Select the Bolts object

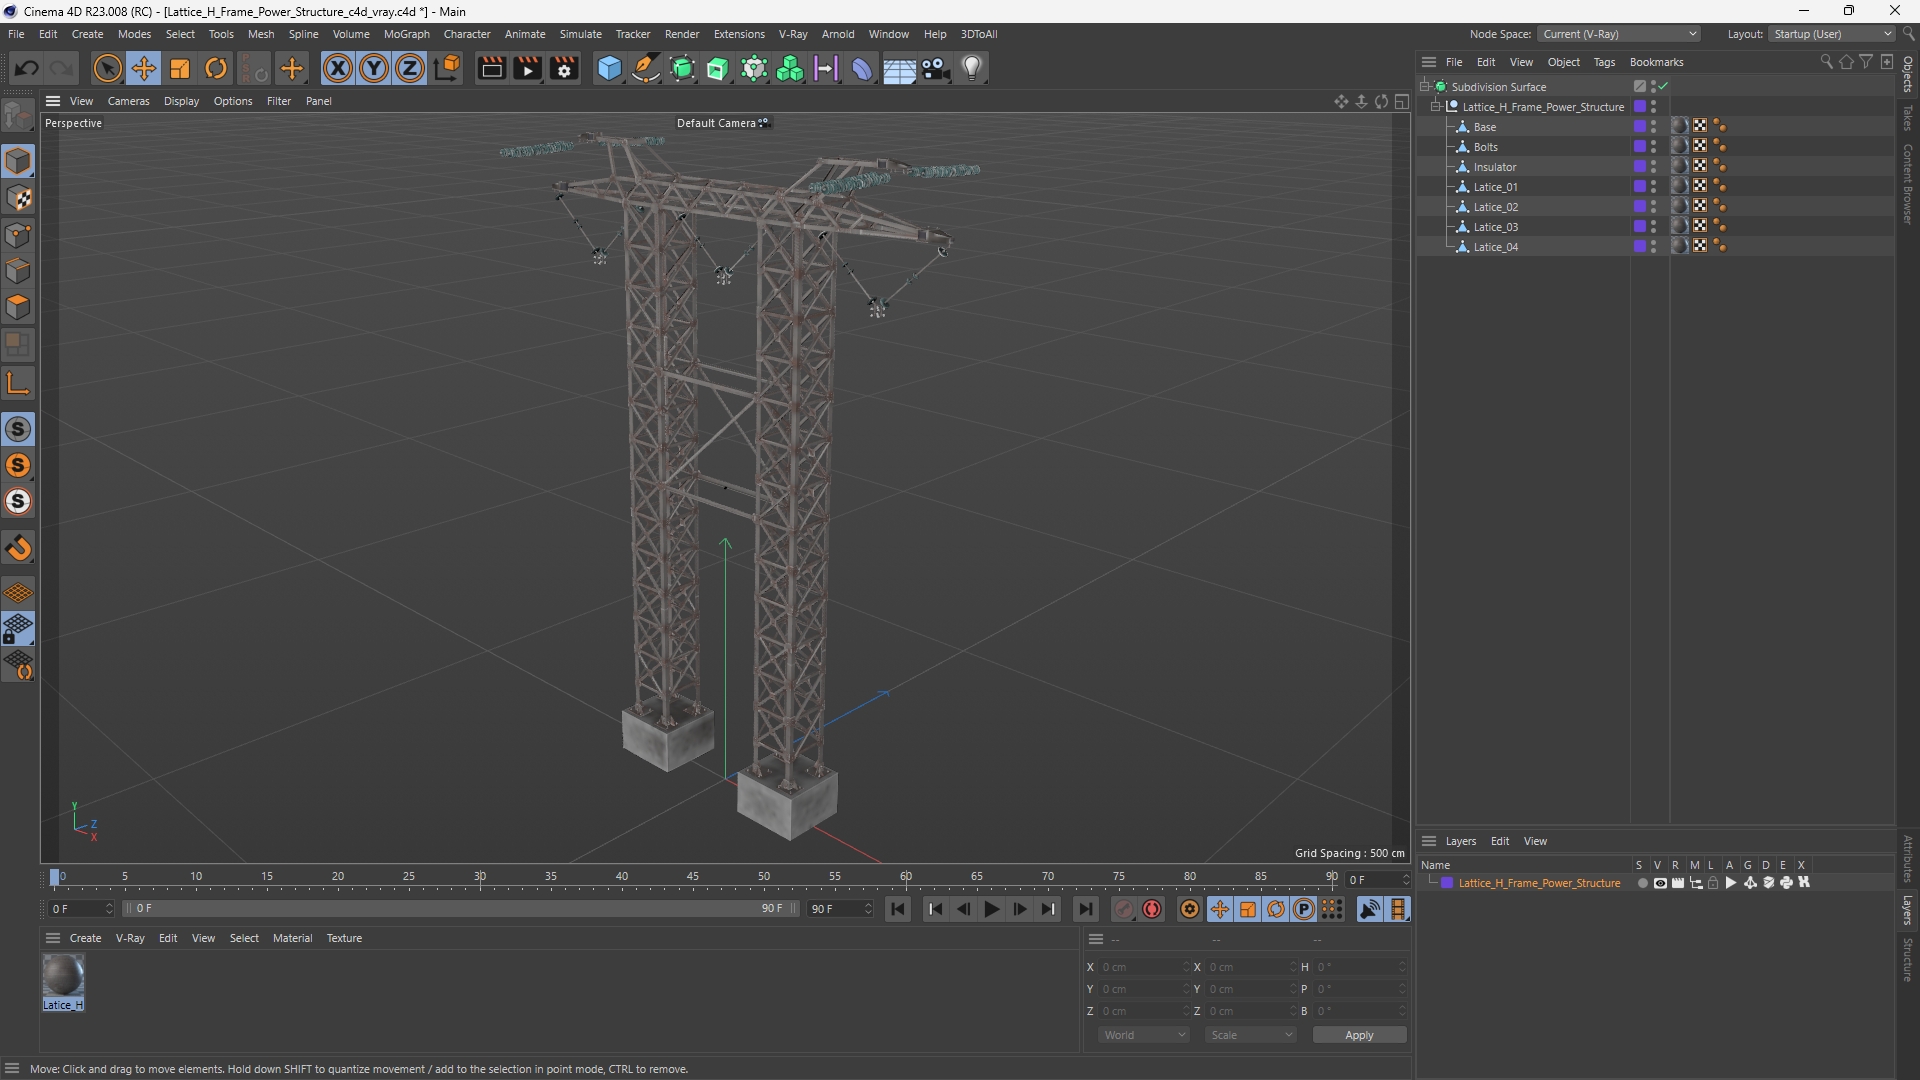point(1485,147)
